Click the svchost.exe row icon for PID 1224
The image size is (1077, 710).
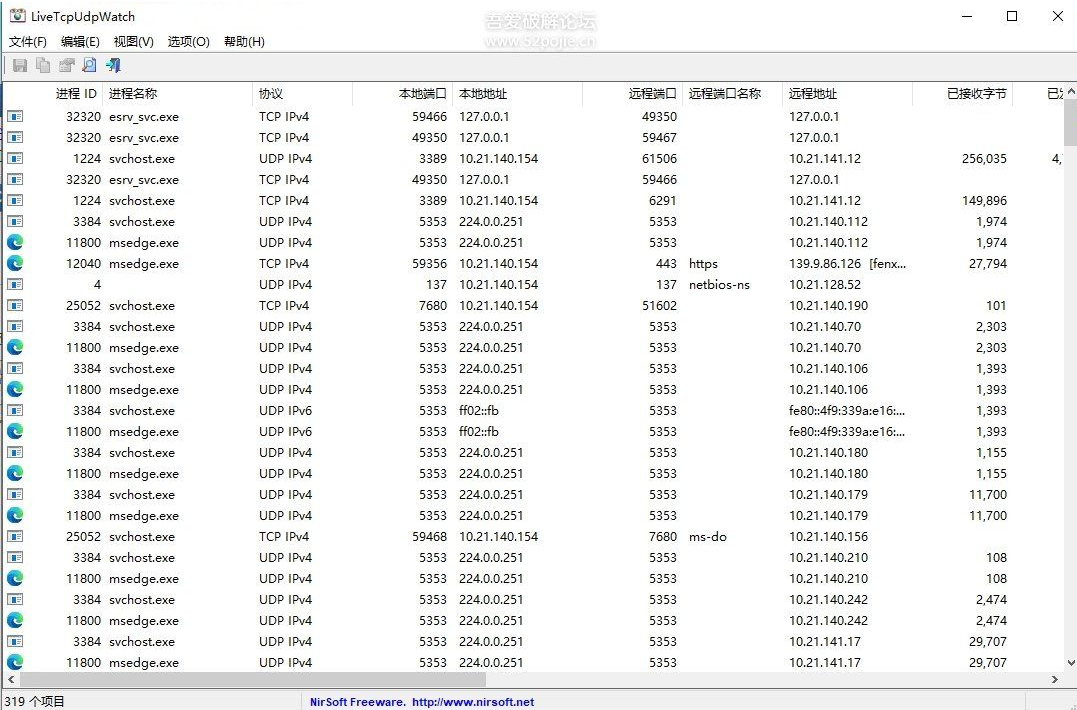(x=14, y=158)
